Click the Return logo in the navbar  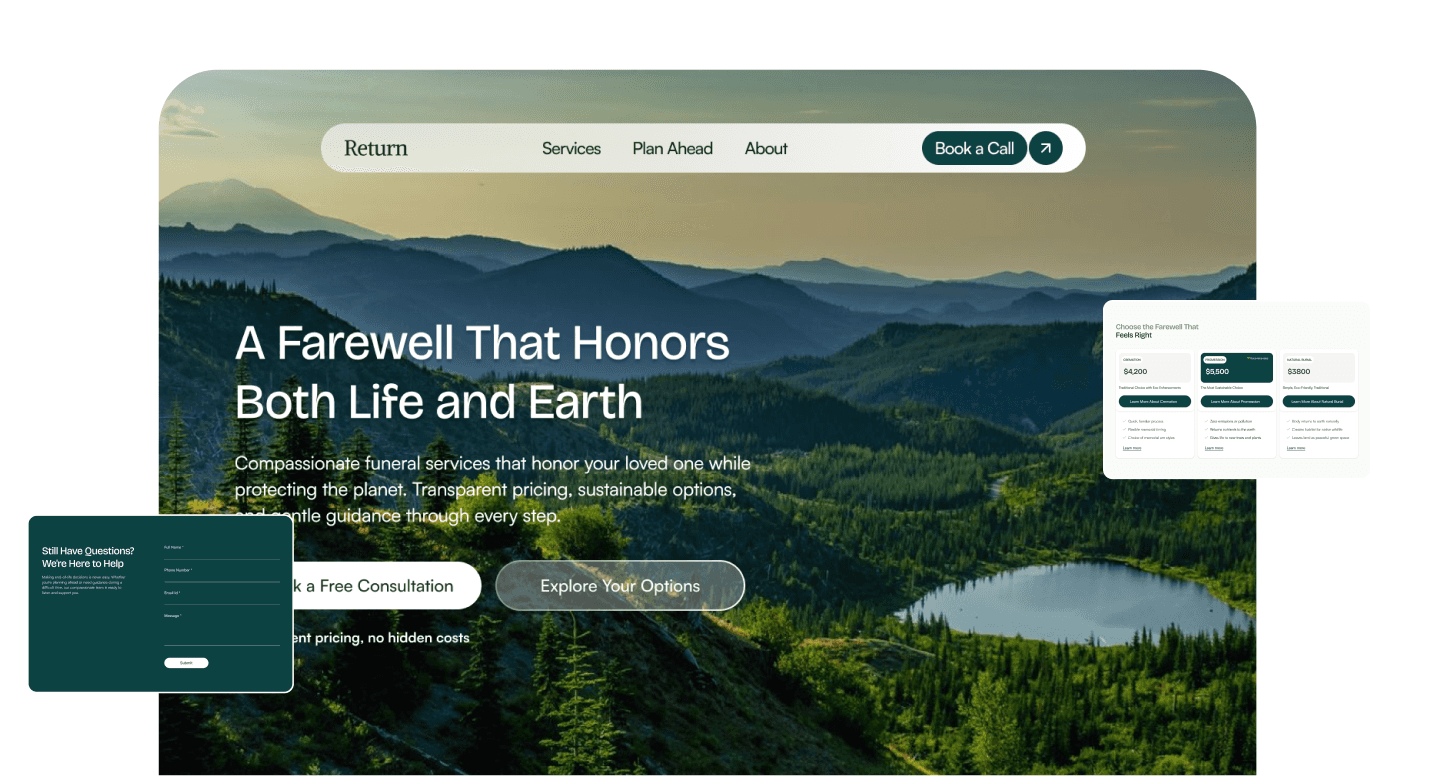tap(376, 148)
